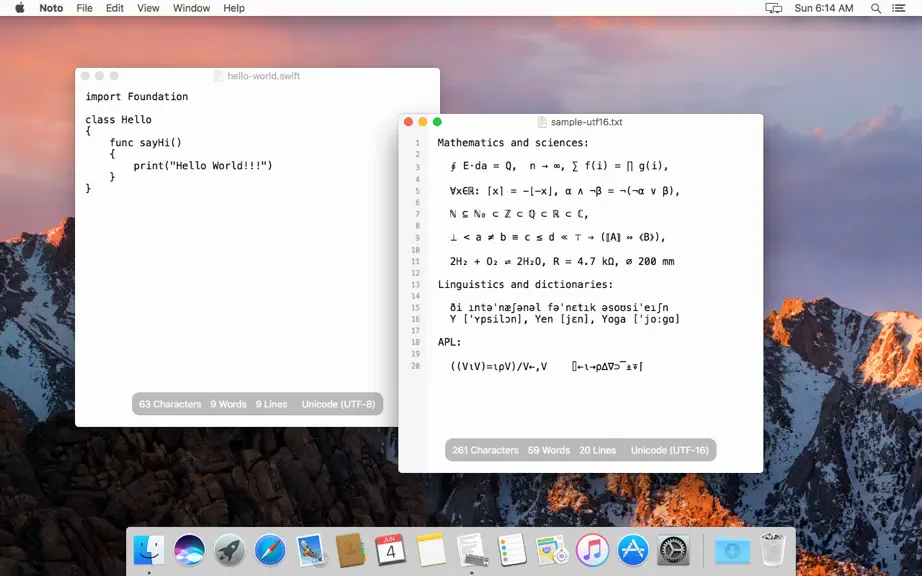Open the App Store dock icon
The image size is (922, 576).
pos(633,550)
